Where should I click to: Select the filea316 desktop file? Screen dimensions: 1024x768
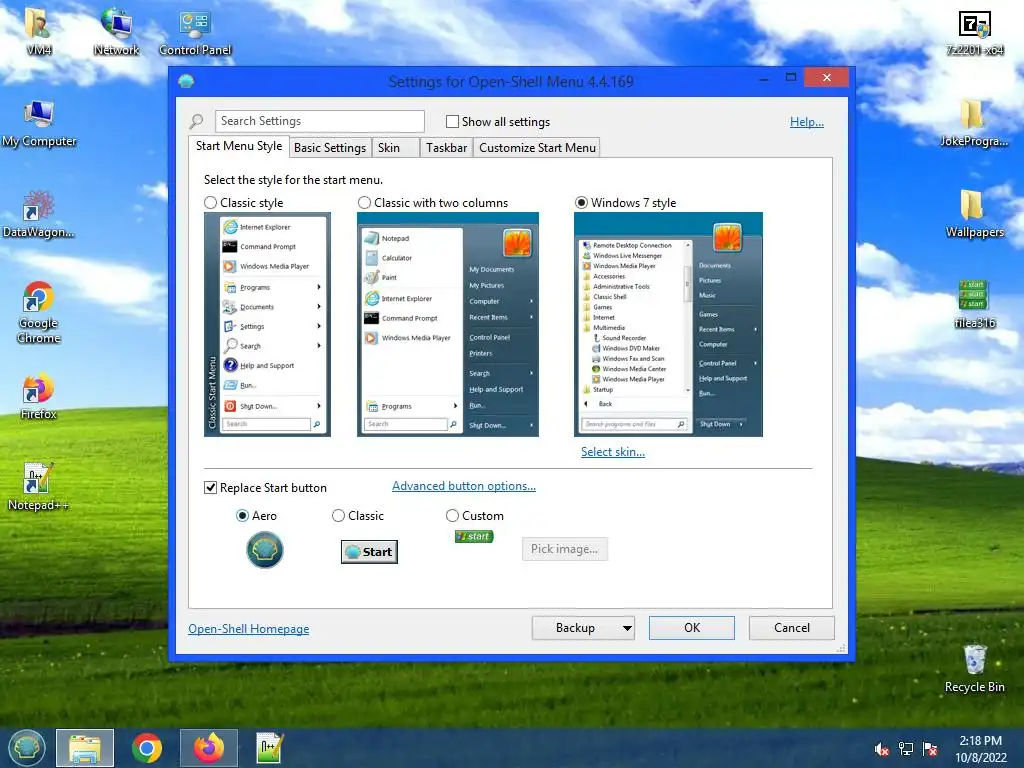pos(974,304)
